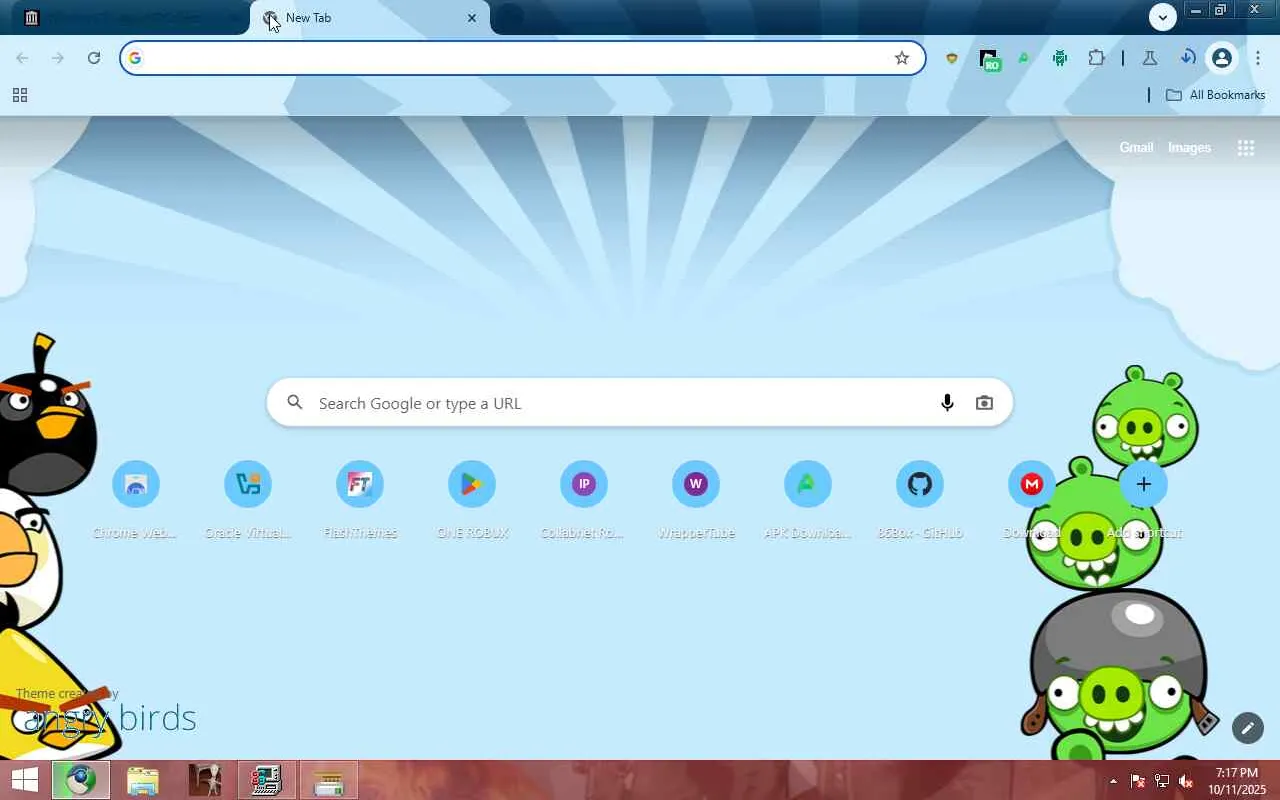Open the green Android robot extension
Image resolution: width=1280 pixels, height=800 pixels.
(1060, 58)
